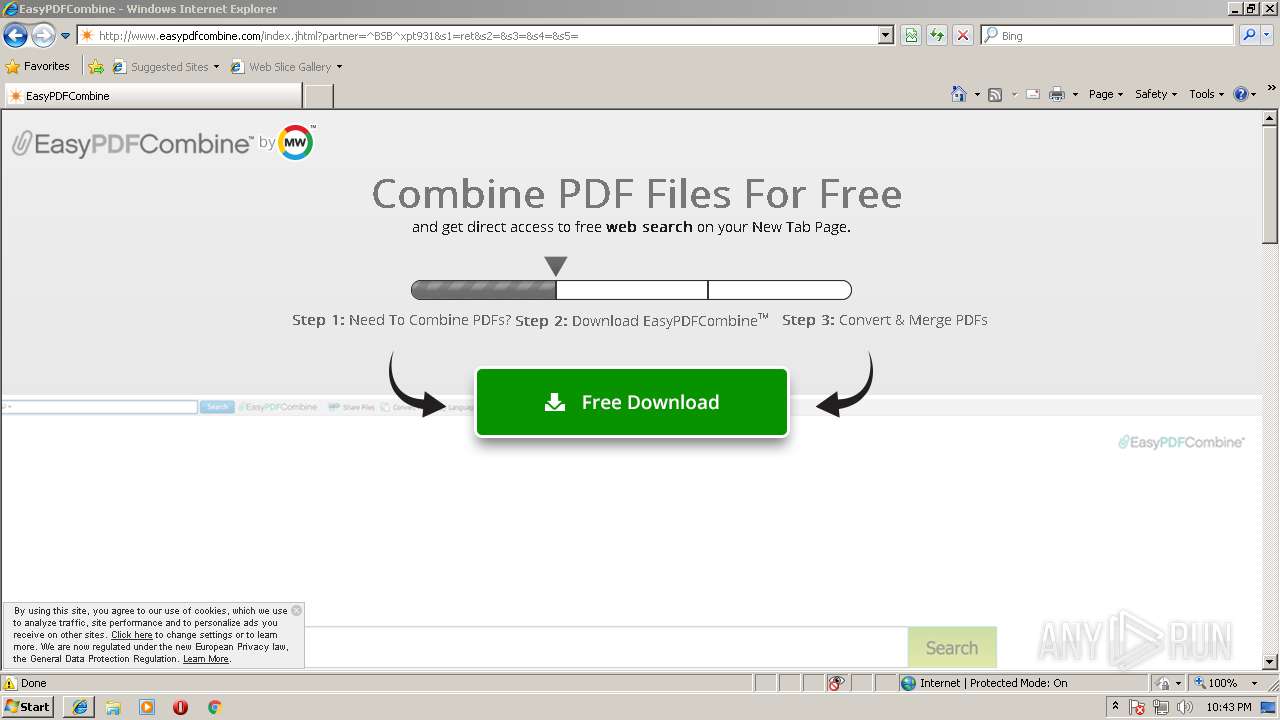Viewport: 1280px width, 720px height.
Task: Click the pale green Search button
Action: 952,648
